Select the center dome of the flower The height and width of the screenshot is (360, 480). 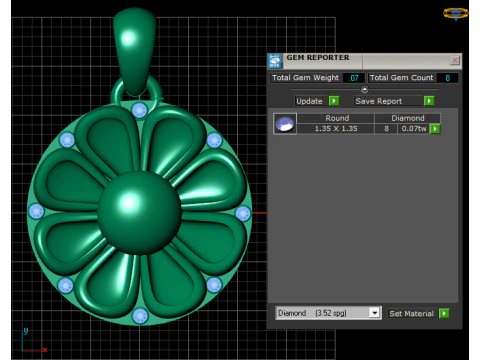point(140,213)
